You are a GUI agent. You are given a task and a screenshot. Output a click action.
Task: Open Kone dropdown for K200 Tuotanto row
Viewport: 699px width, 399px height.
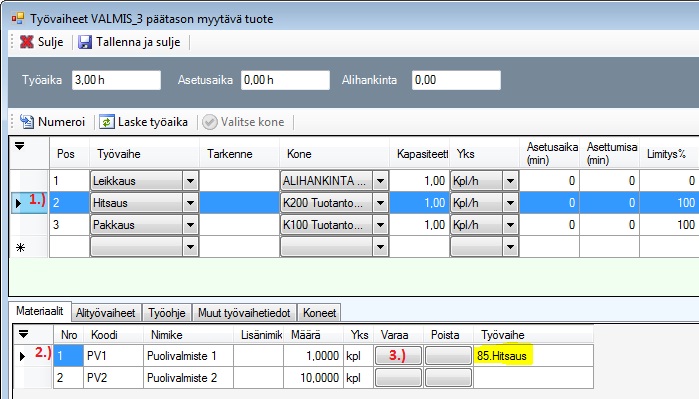380,203
